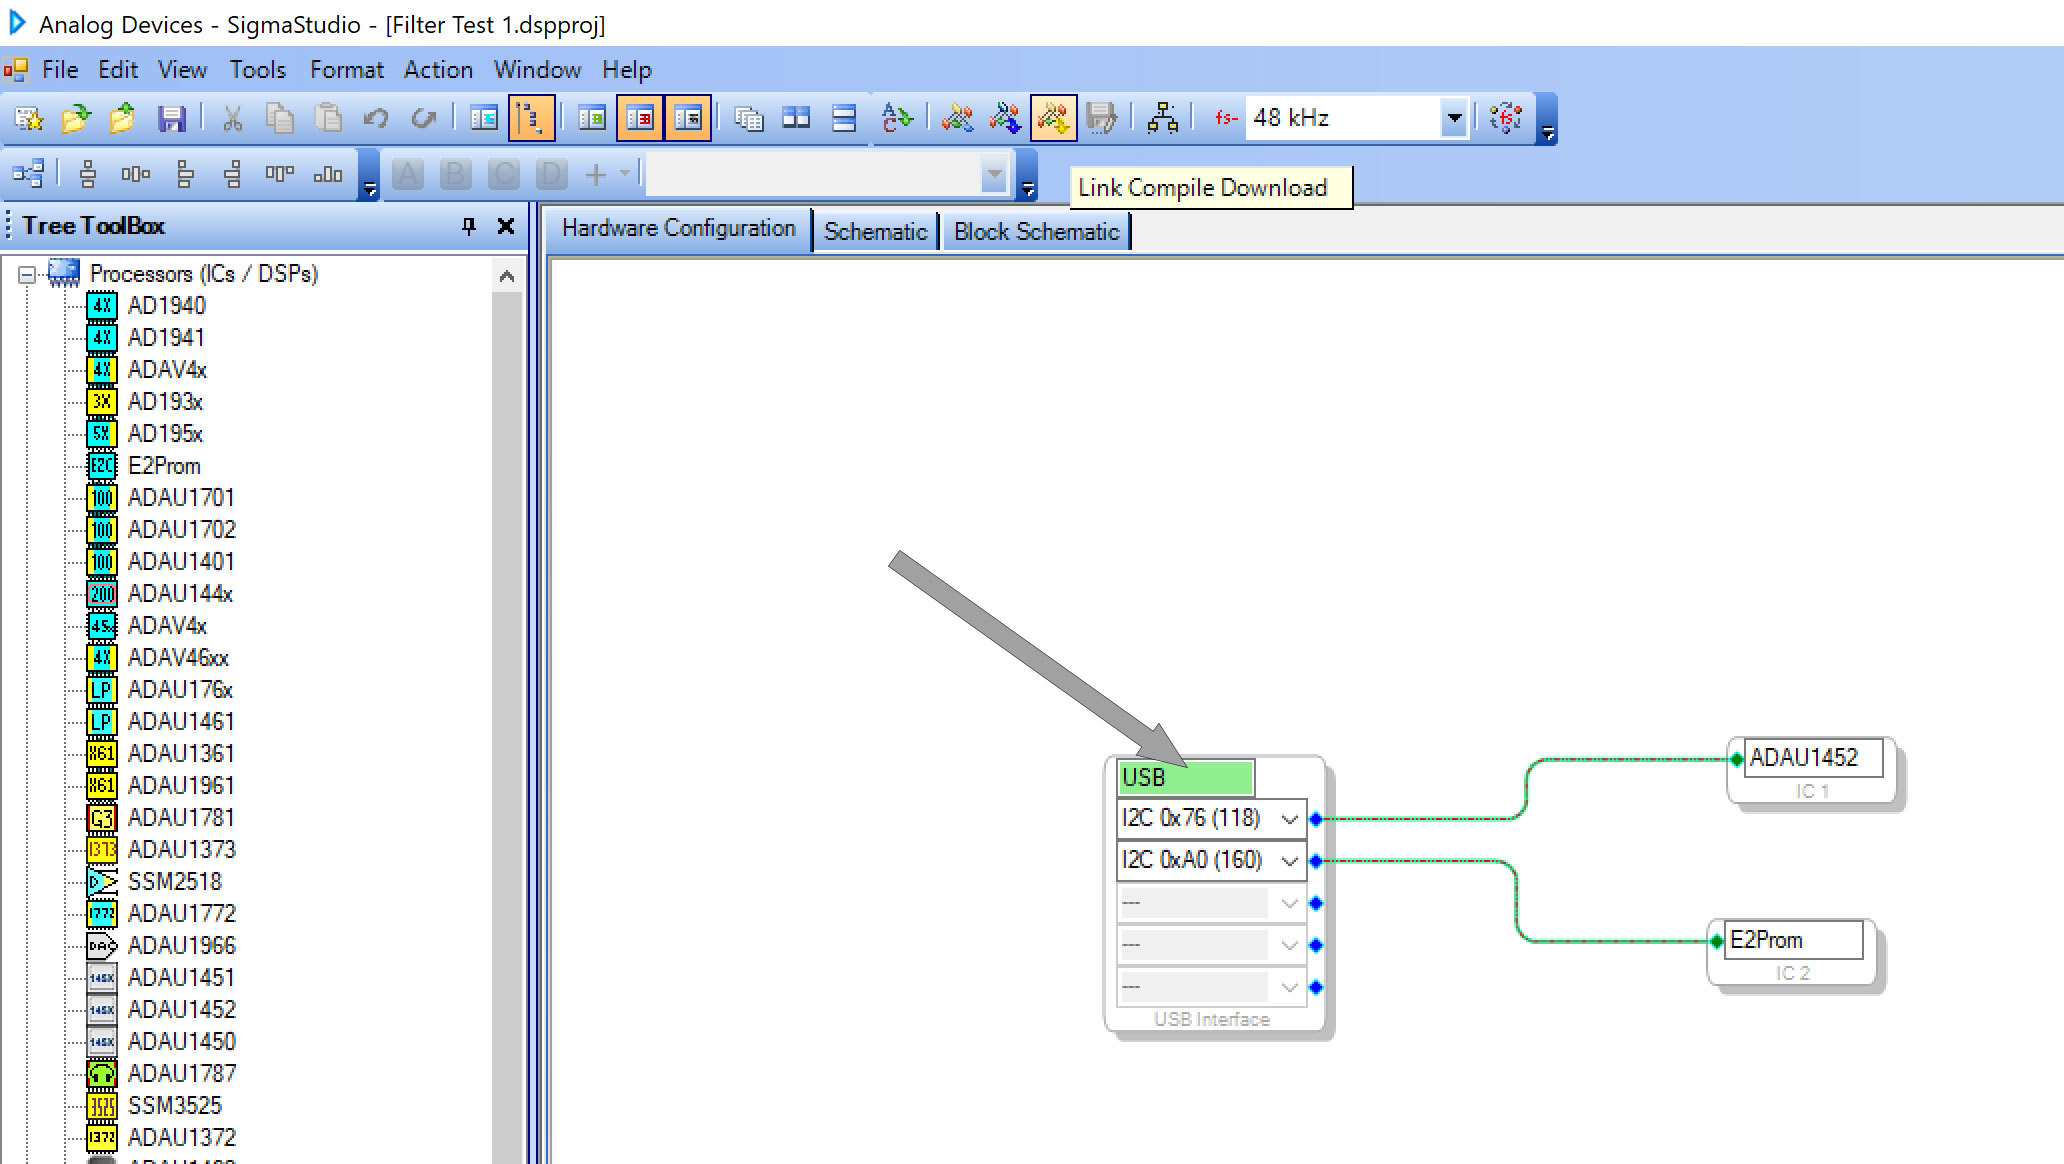Image resolution: width=2064 pixels, height=1164 pixels.
Task: Open main toolbar overflow options arrow
Action: [1547, 133]
